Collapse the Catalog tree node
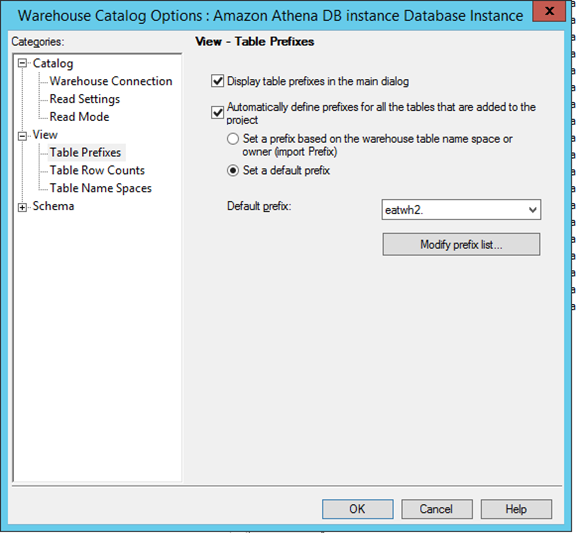This screenshot has width=576, height=533. pyautogui.click(x=22, y=63)
